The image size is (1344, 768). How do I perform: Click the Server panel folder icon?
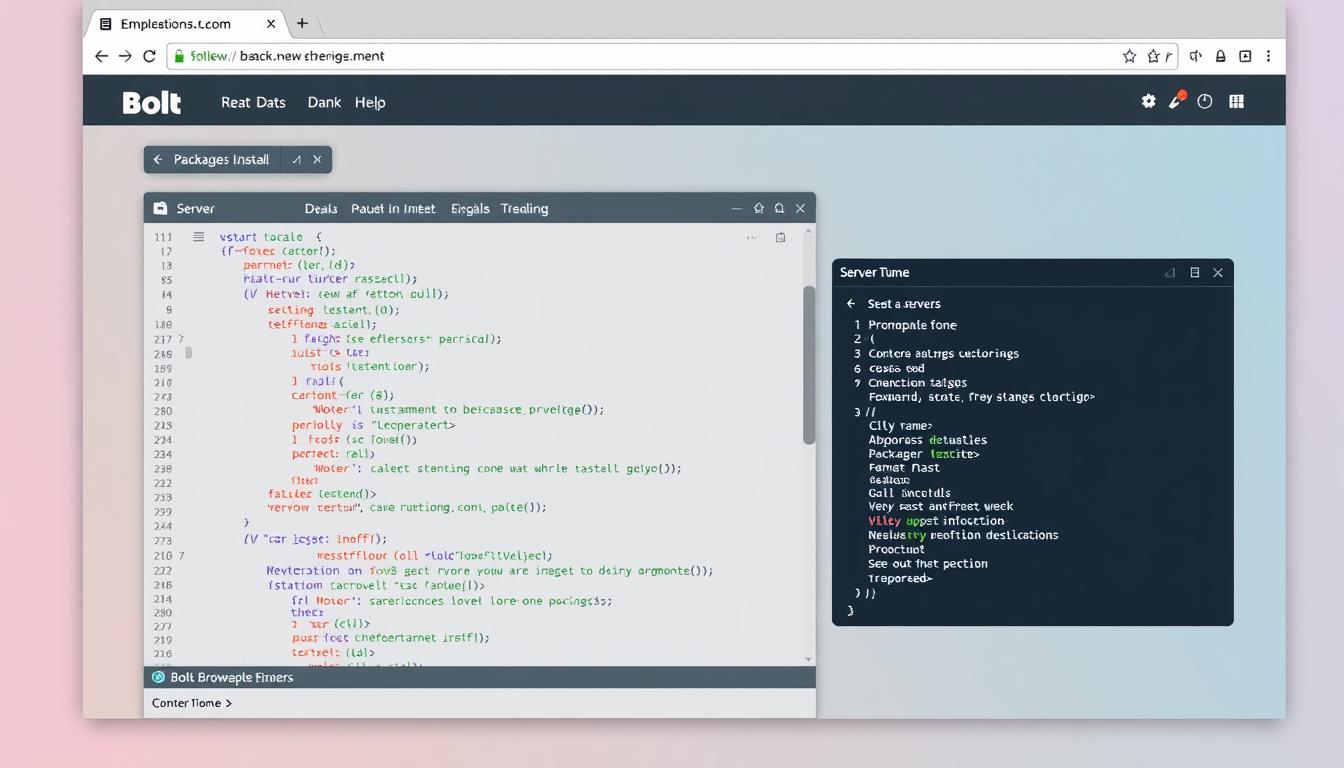coord(160,208)
